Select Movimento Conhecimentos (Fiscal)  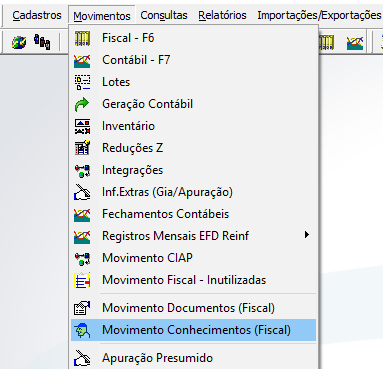193,330
